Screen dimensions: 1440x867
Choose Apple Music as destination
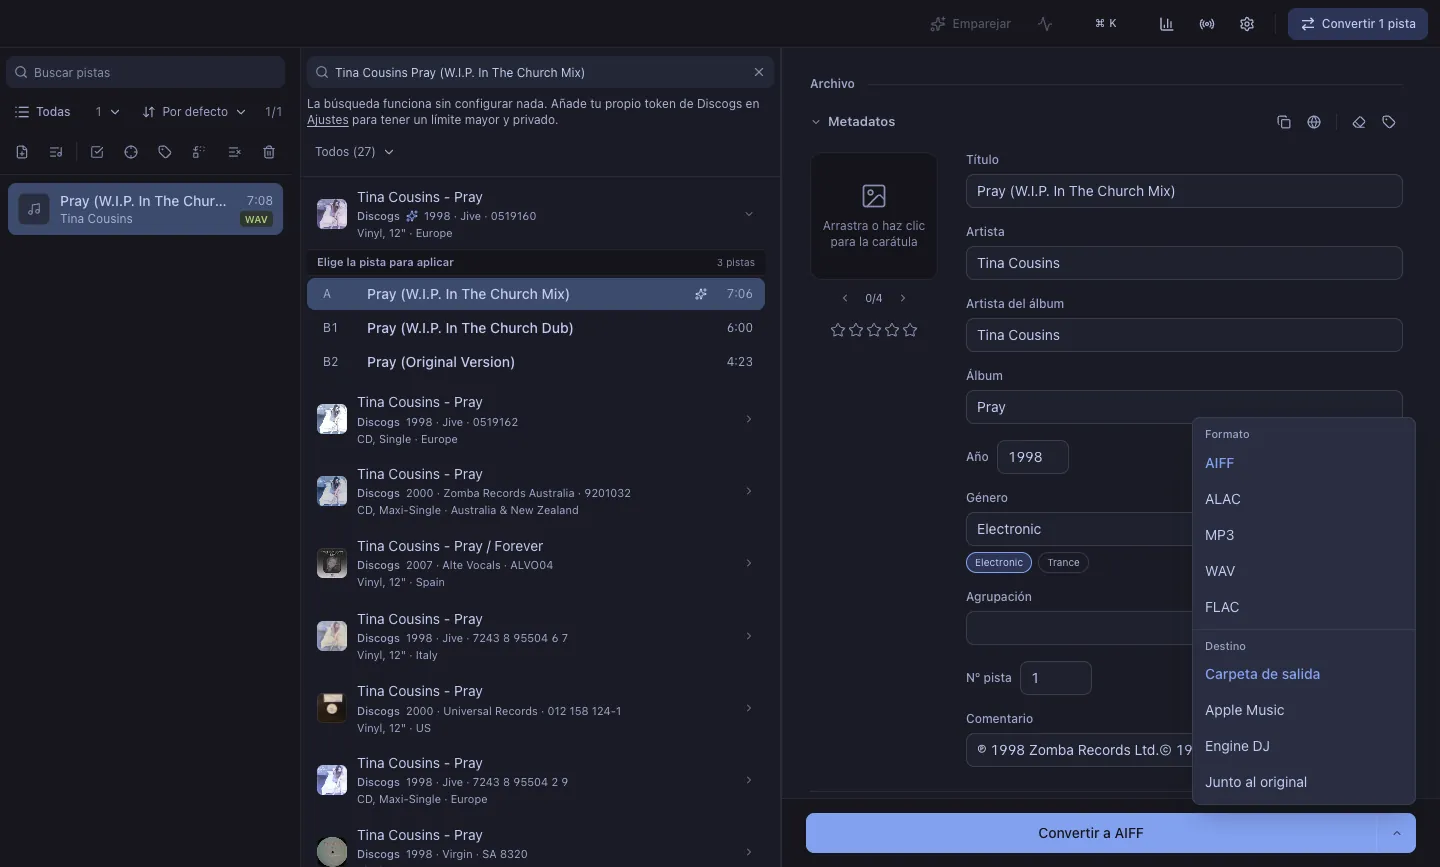1304,710
